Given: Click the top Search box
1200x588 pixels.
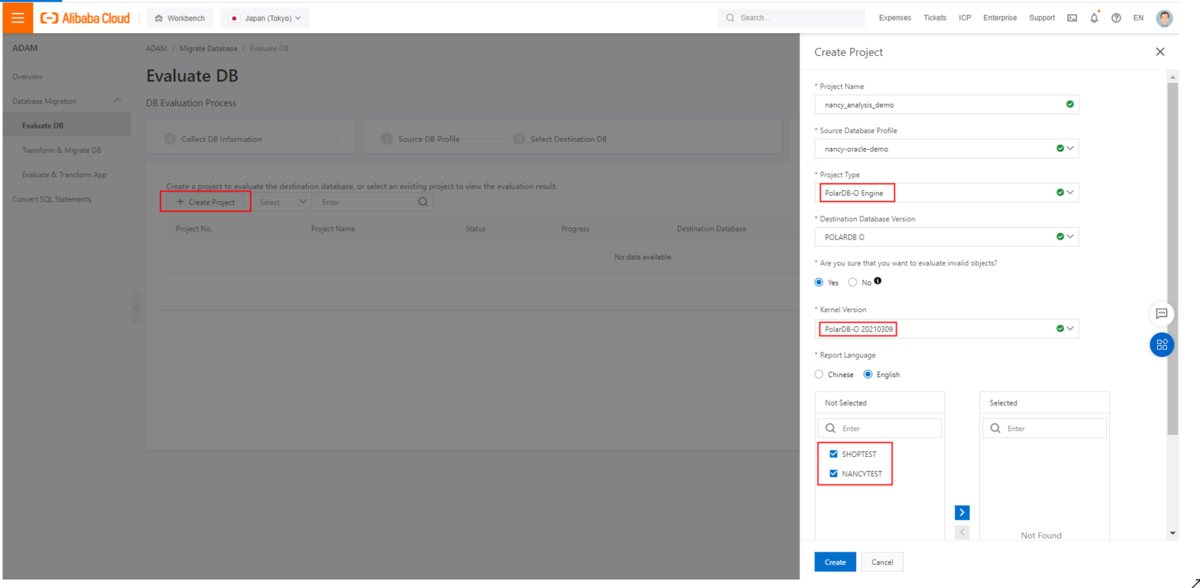Looking at the screenshot, I should [x=792, y=18].
